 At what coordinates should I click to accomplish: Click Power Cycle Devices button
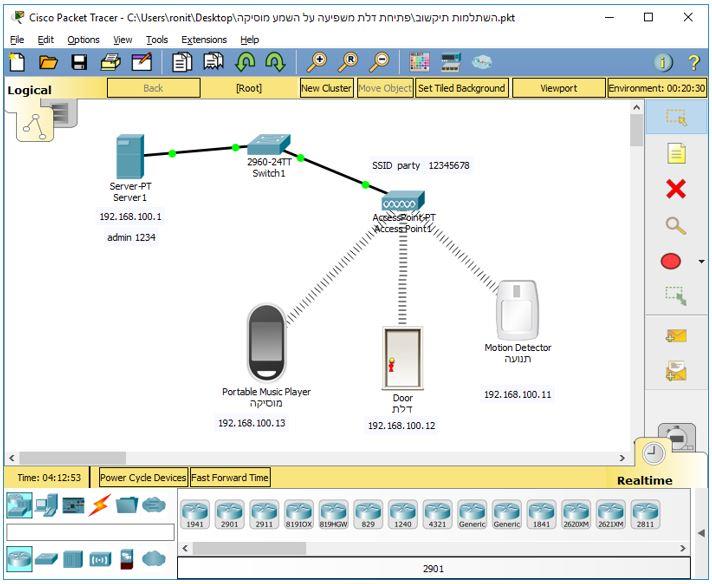pyautogui.click(x=143, y=478)
